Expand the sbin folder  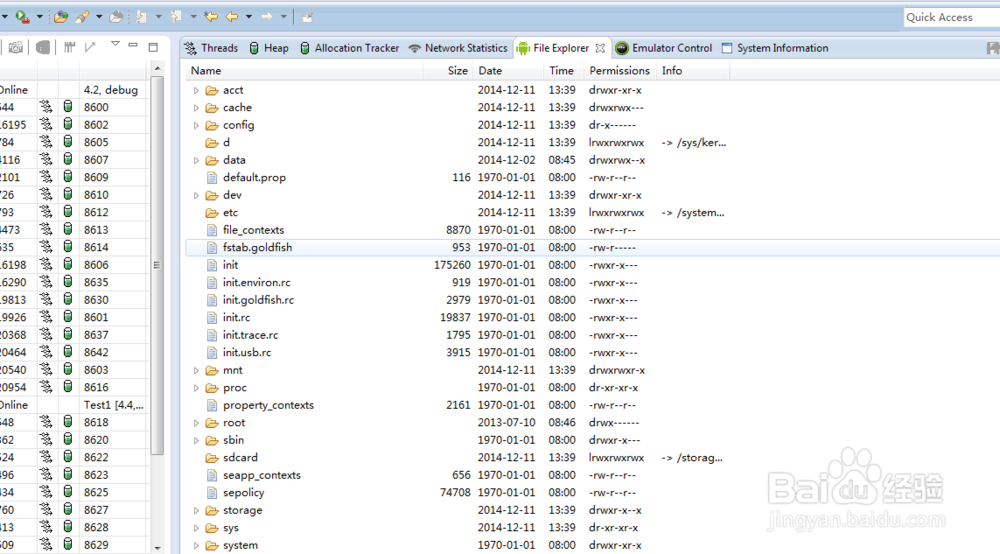[196, 441]
